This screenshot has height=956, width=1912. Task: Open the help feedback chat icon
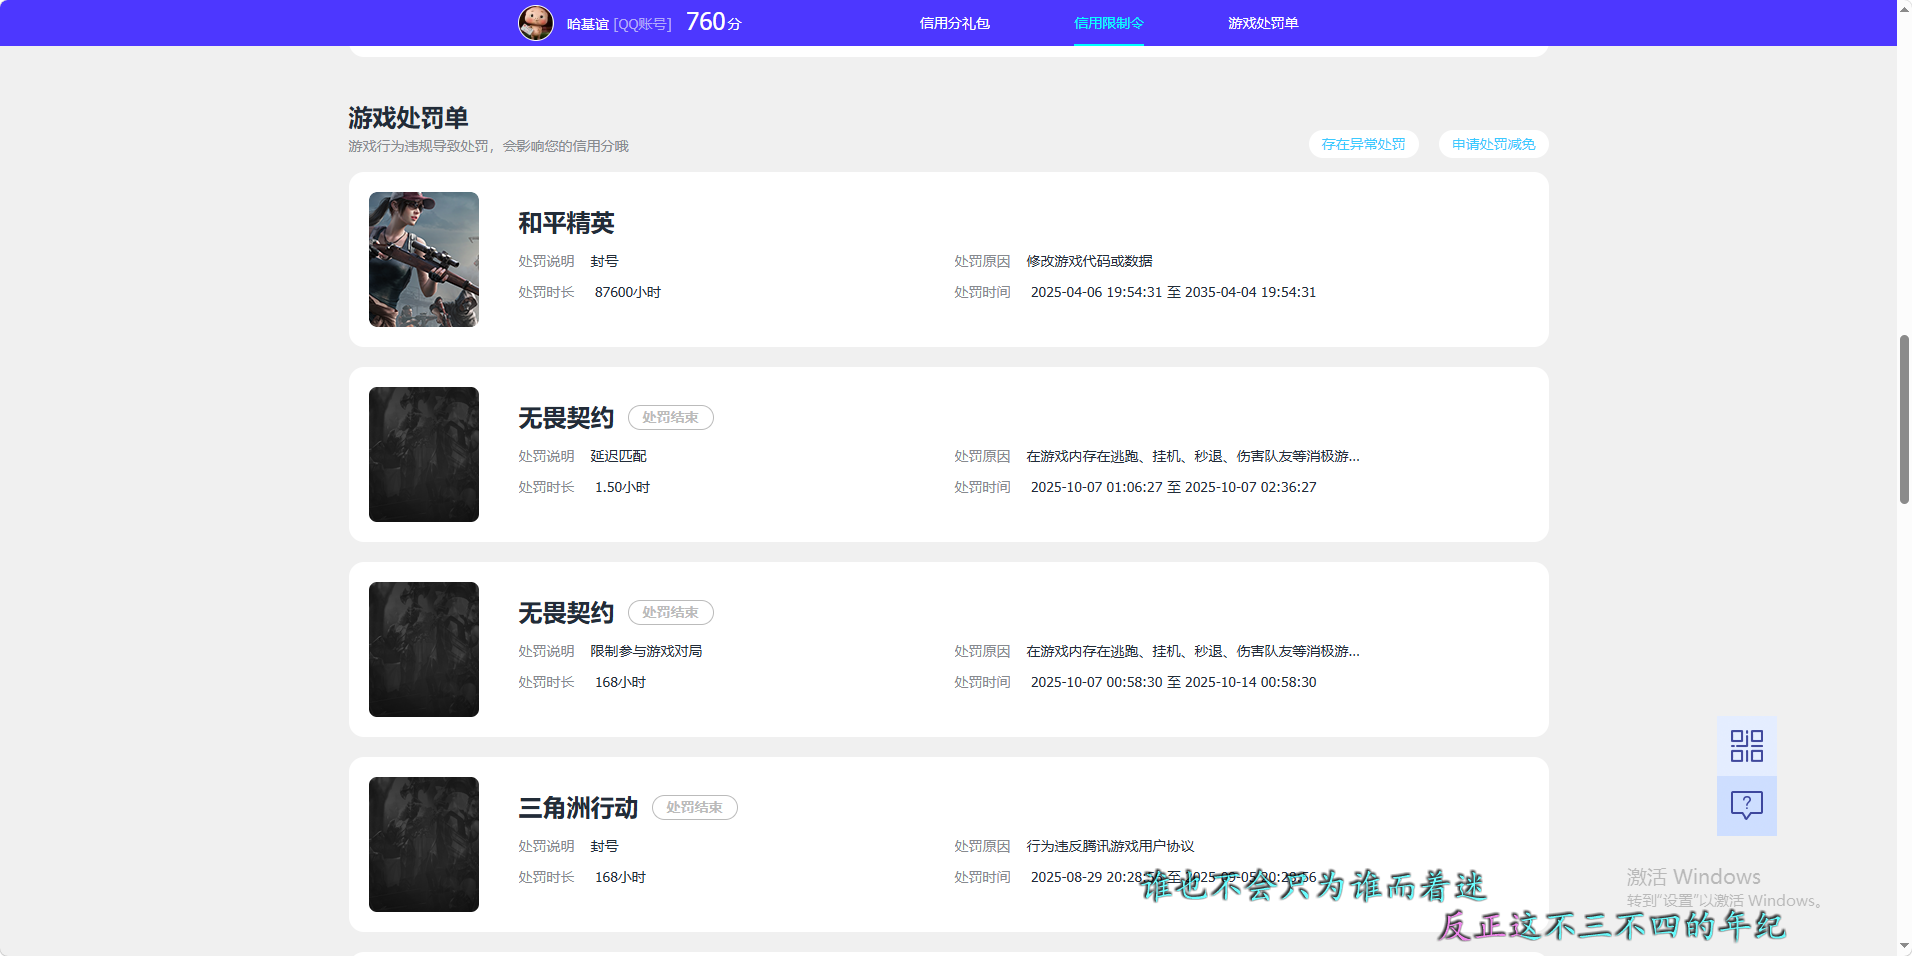coord(1746,806)
